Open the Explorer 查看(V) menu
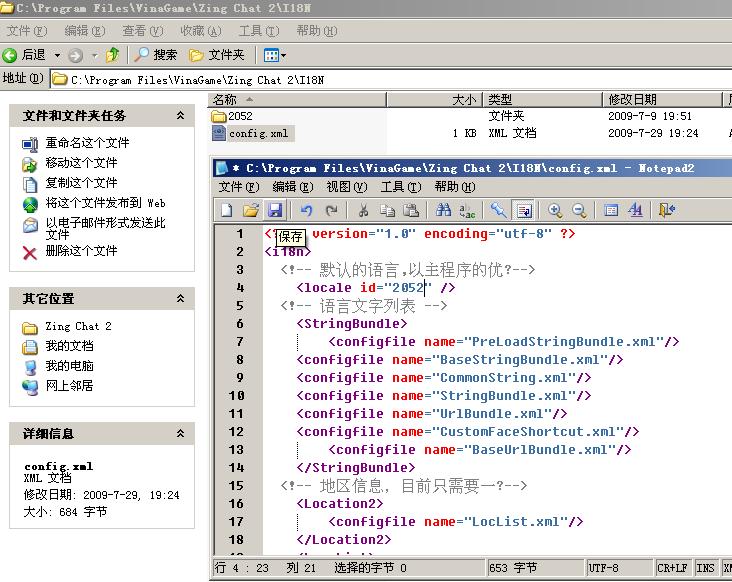 coord(143,31)
